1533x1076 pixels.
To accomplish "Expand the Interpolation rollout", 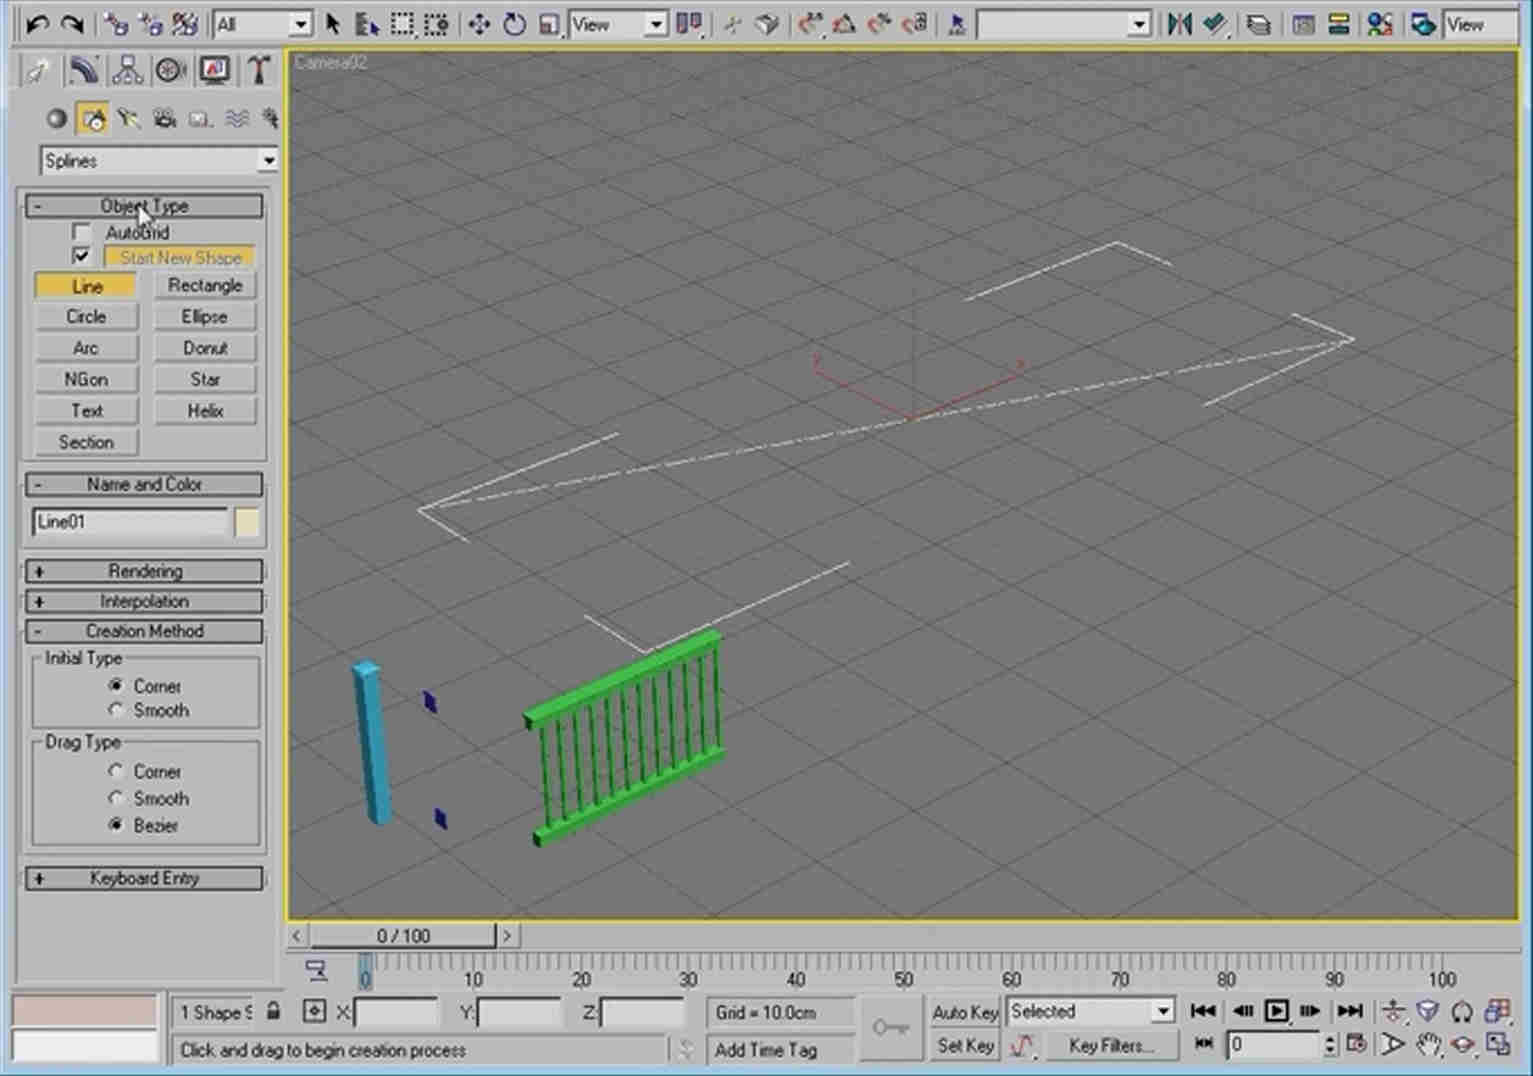I will (144, 601).
